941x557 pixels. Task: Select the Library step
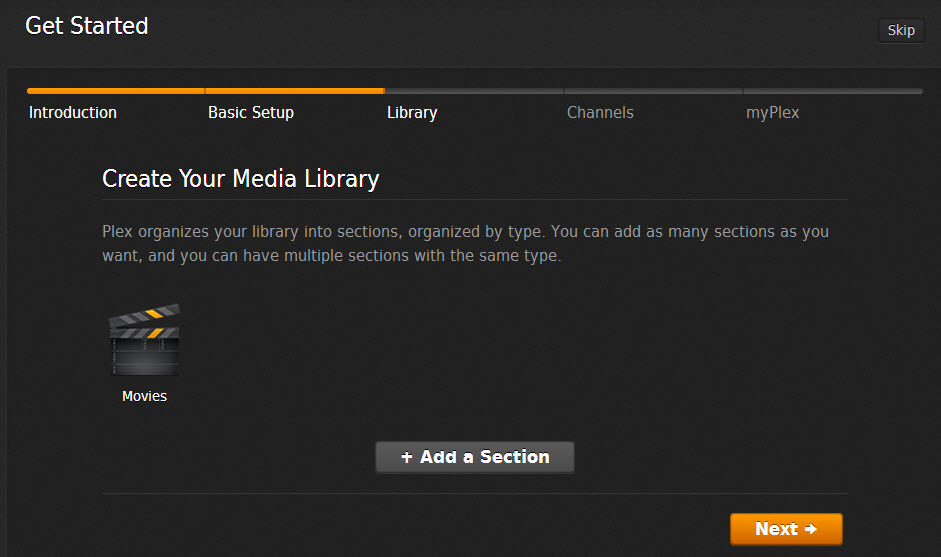[x=412, y=112]
